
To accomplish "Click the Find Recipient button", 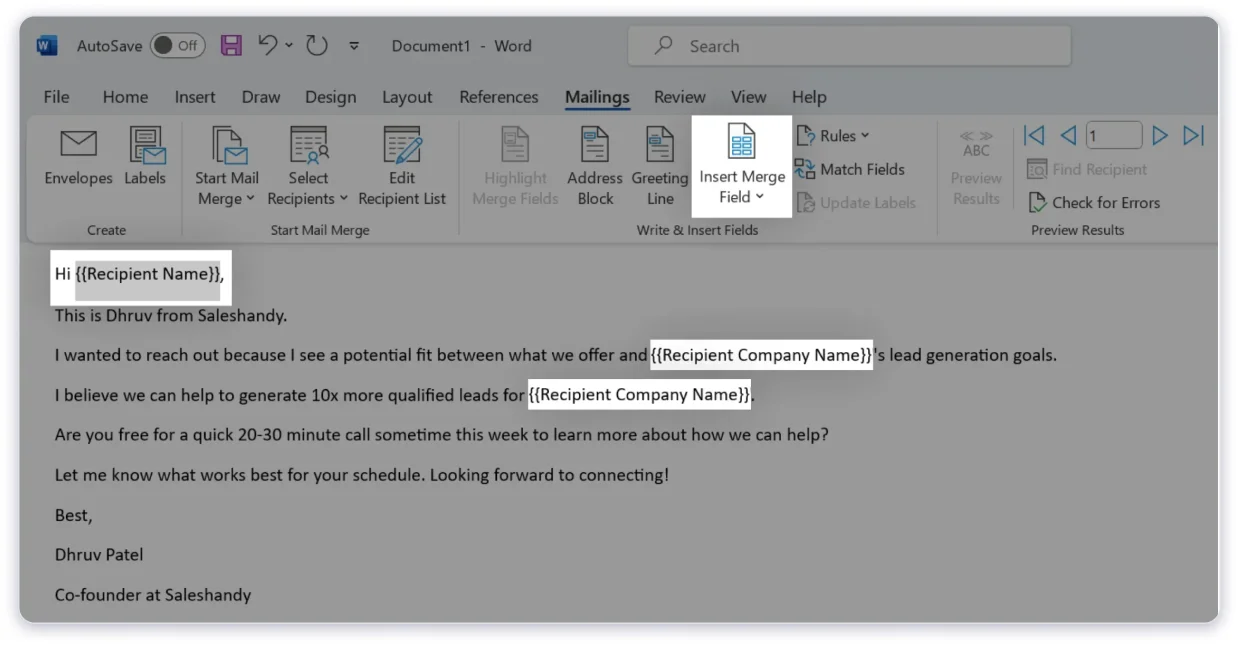I will point(1087,169).
